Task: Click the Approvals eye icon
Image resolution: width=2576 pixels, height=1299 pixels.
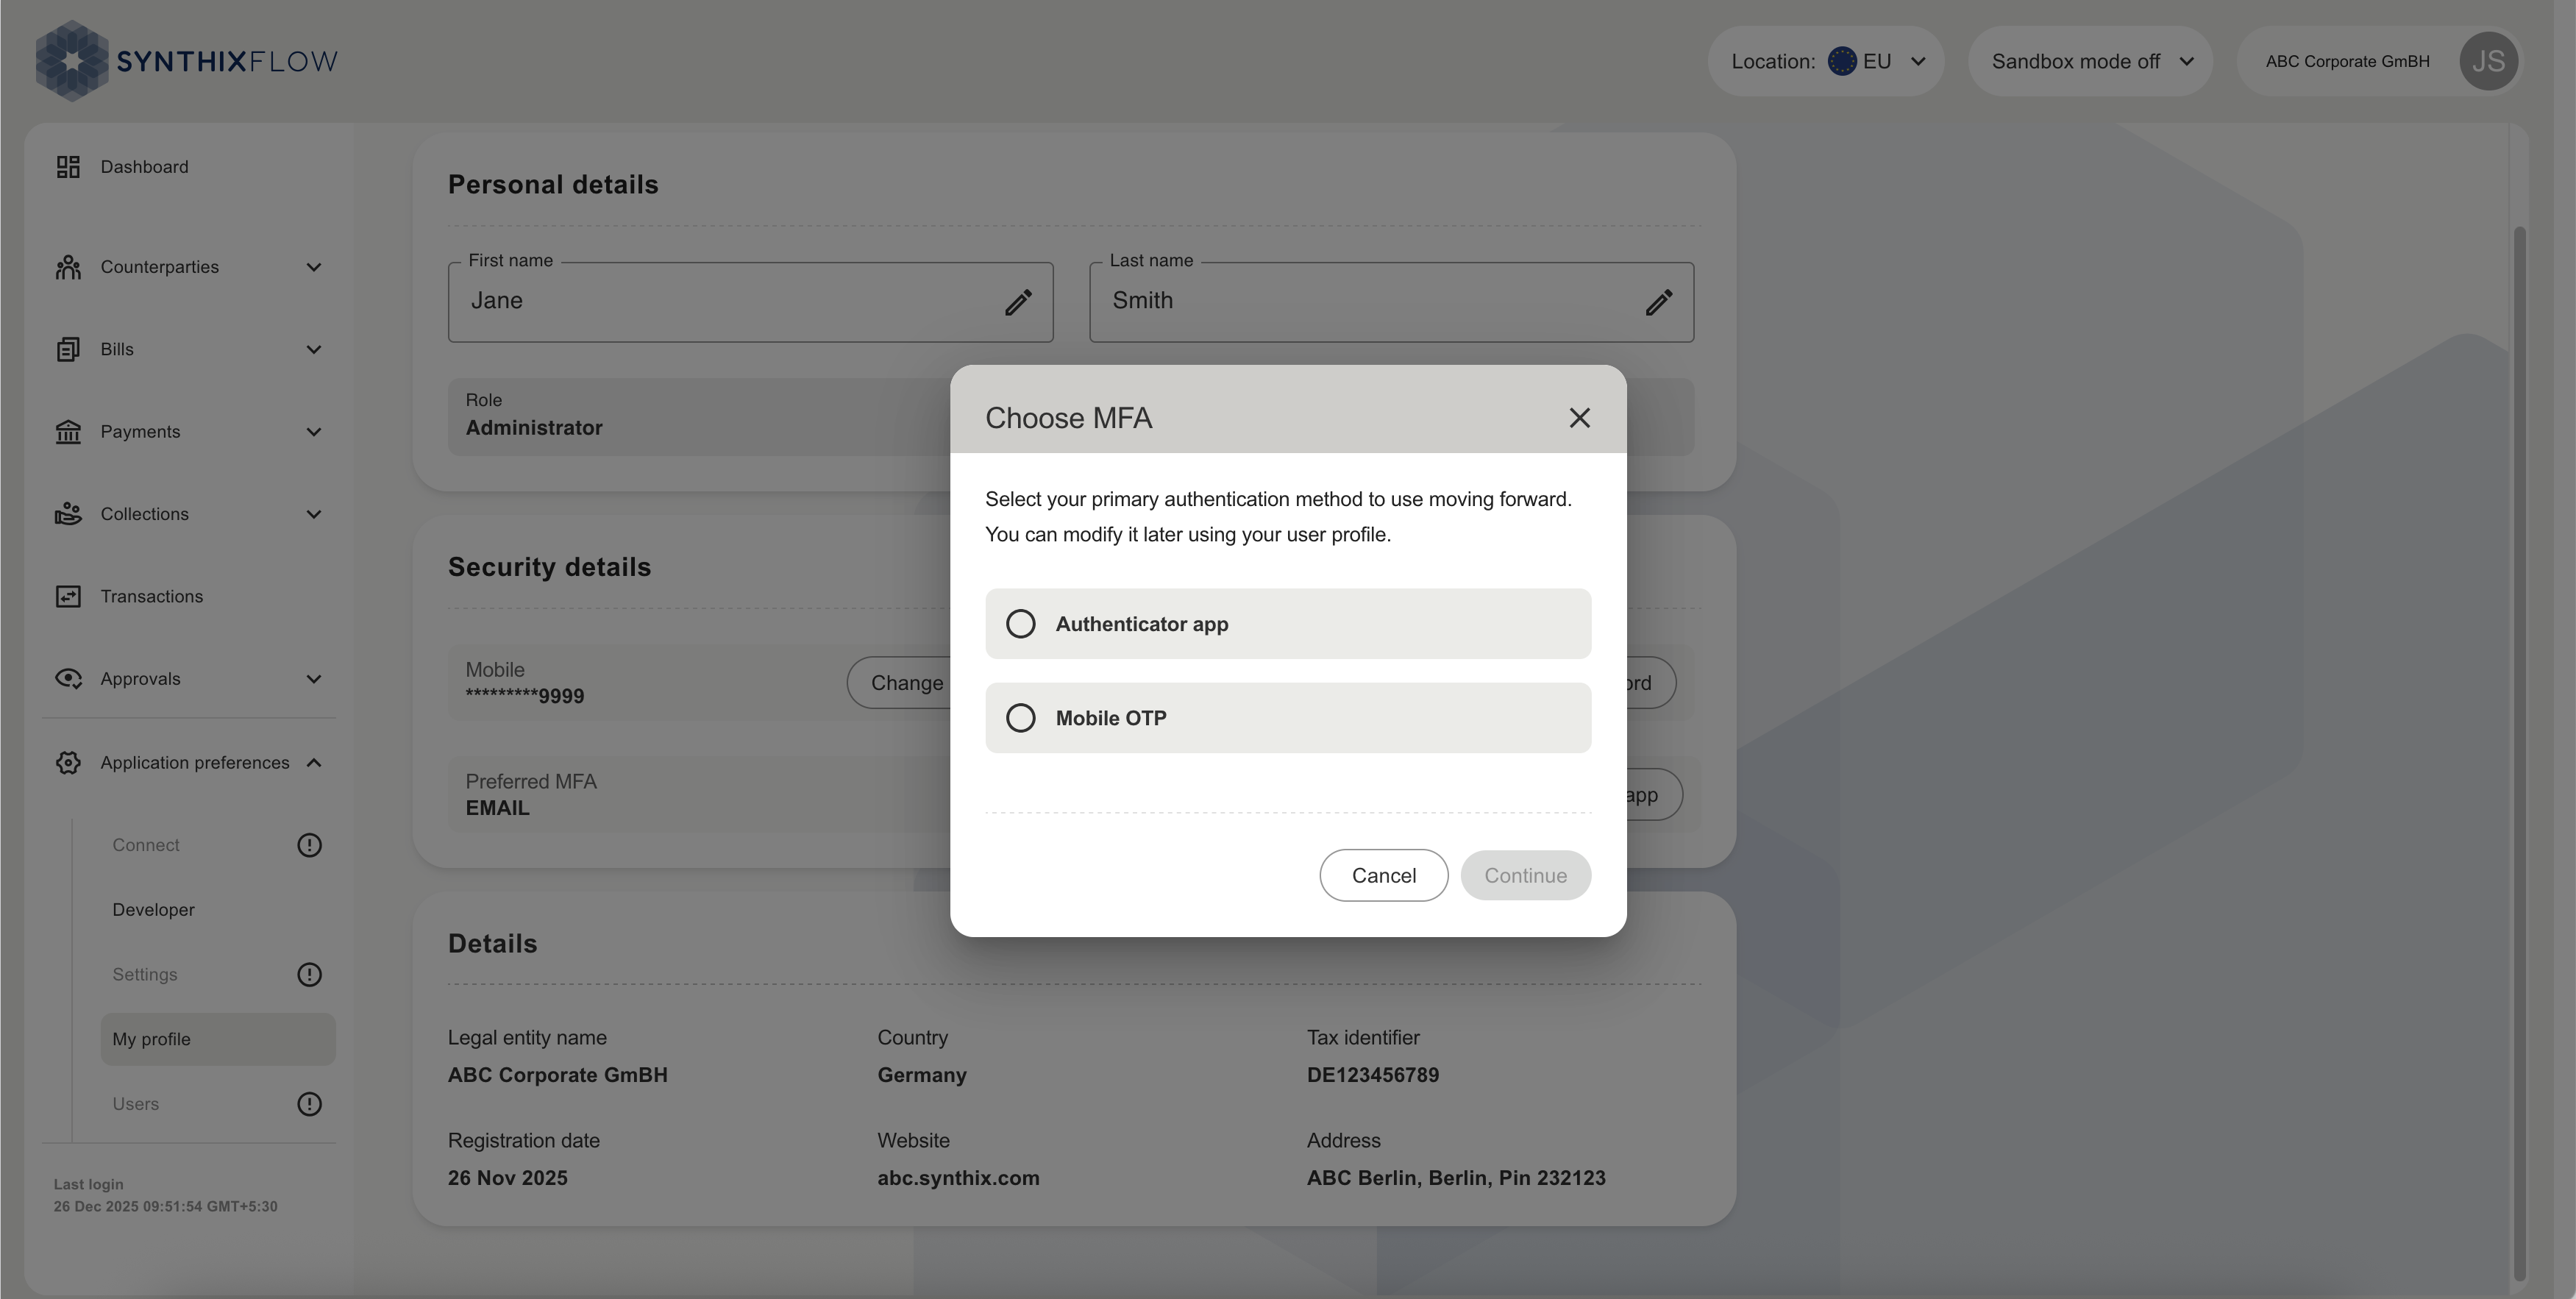Action: (x=68, y=679)
